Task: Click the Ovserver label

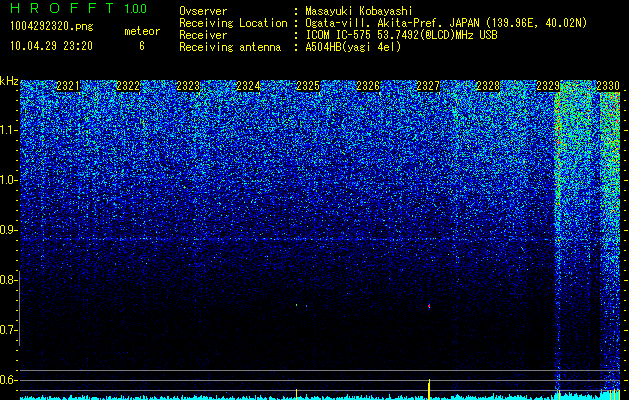Action: tap(203, 11)
